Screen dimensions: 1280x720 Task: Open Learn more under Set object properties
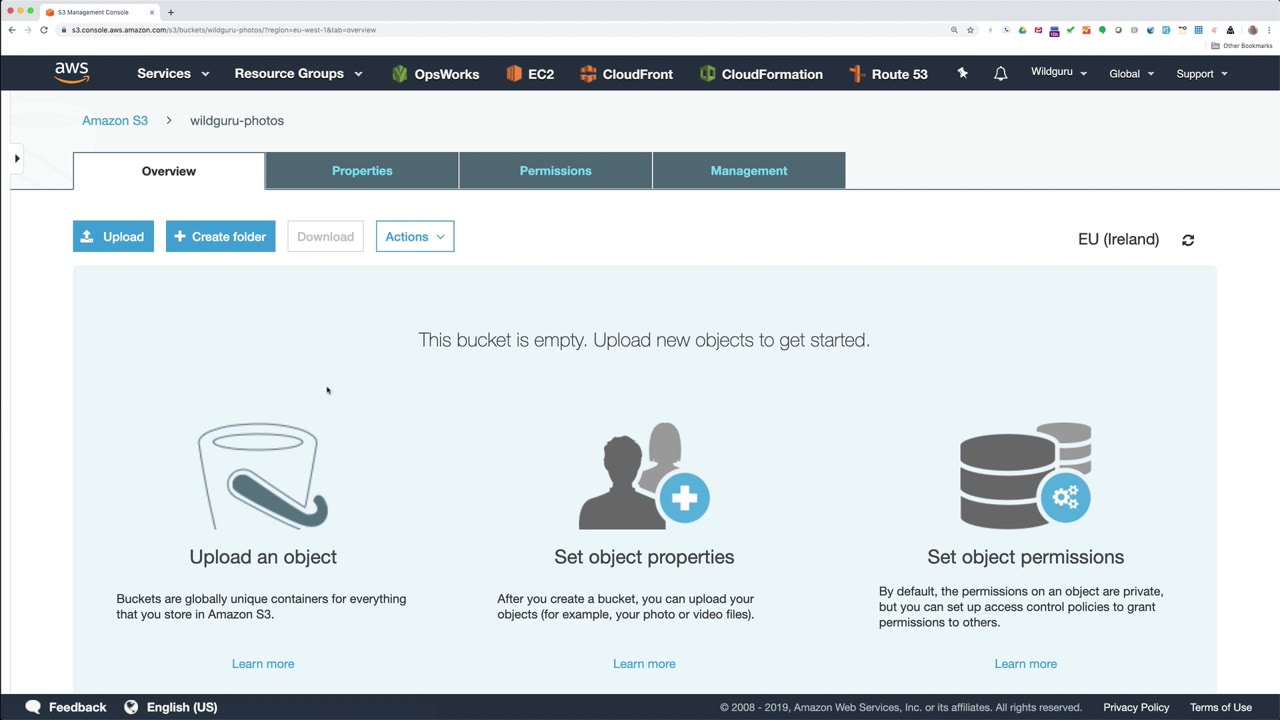644,664
